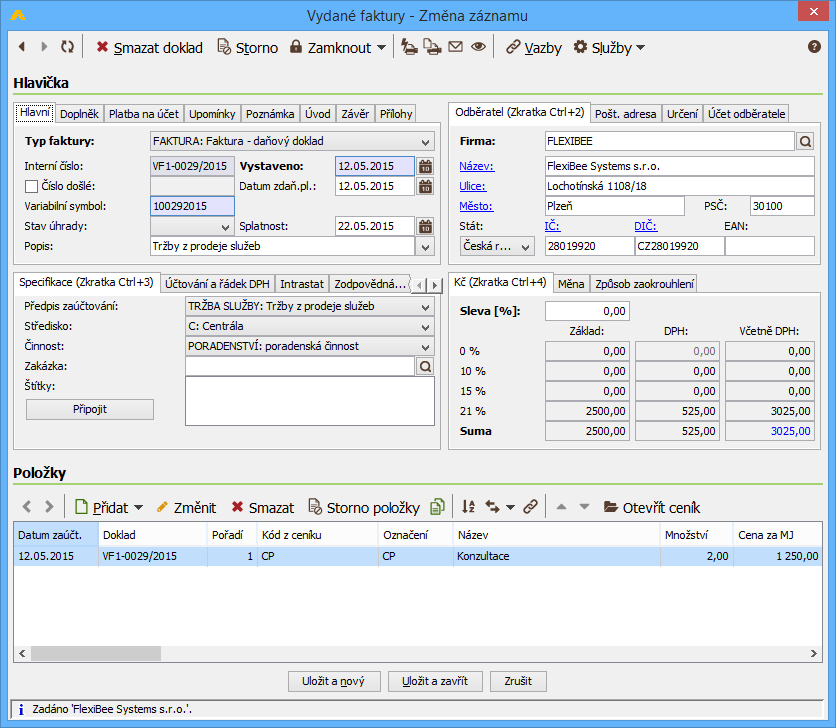Viewport: 836px width, 728px height.
Task: Click the Smazat doklad delete button
Action: pyautogui.click(x=149, y=47)
